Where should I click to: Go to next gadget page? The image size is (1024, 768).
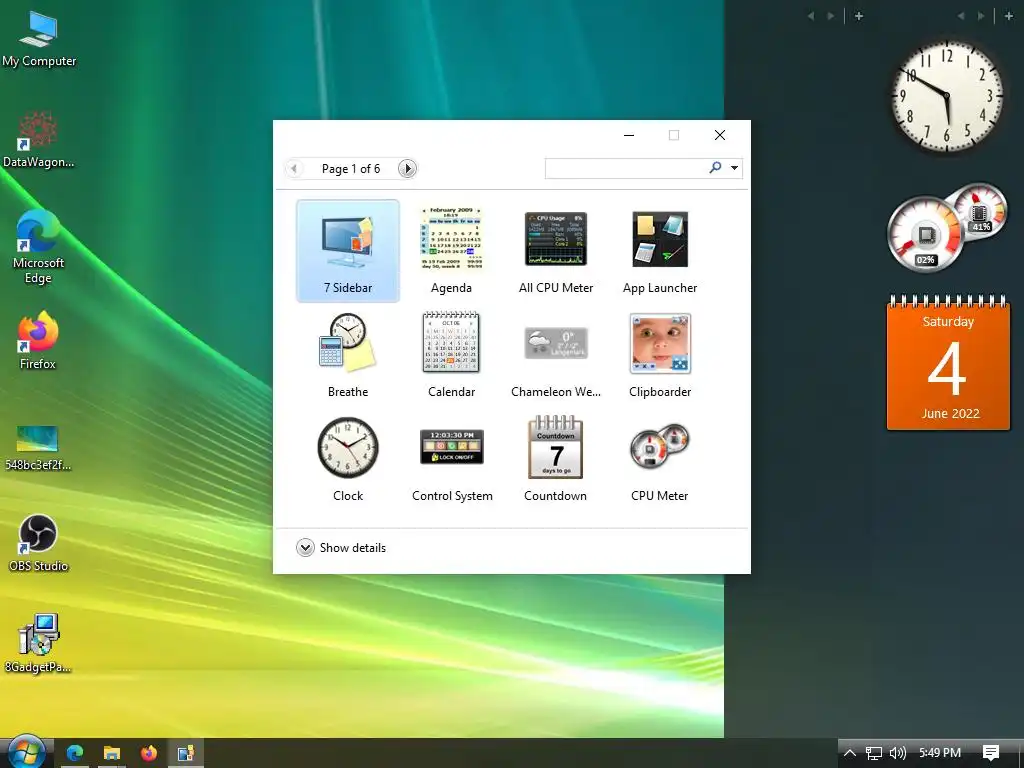click(x=408, y=168)
